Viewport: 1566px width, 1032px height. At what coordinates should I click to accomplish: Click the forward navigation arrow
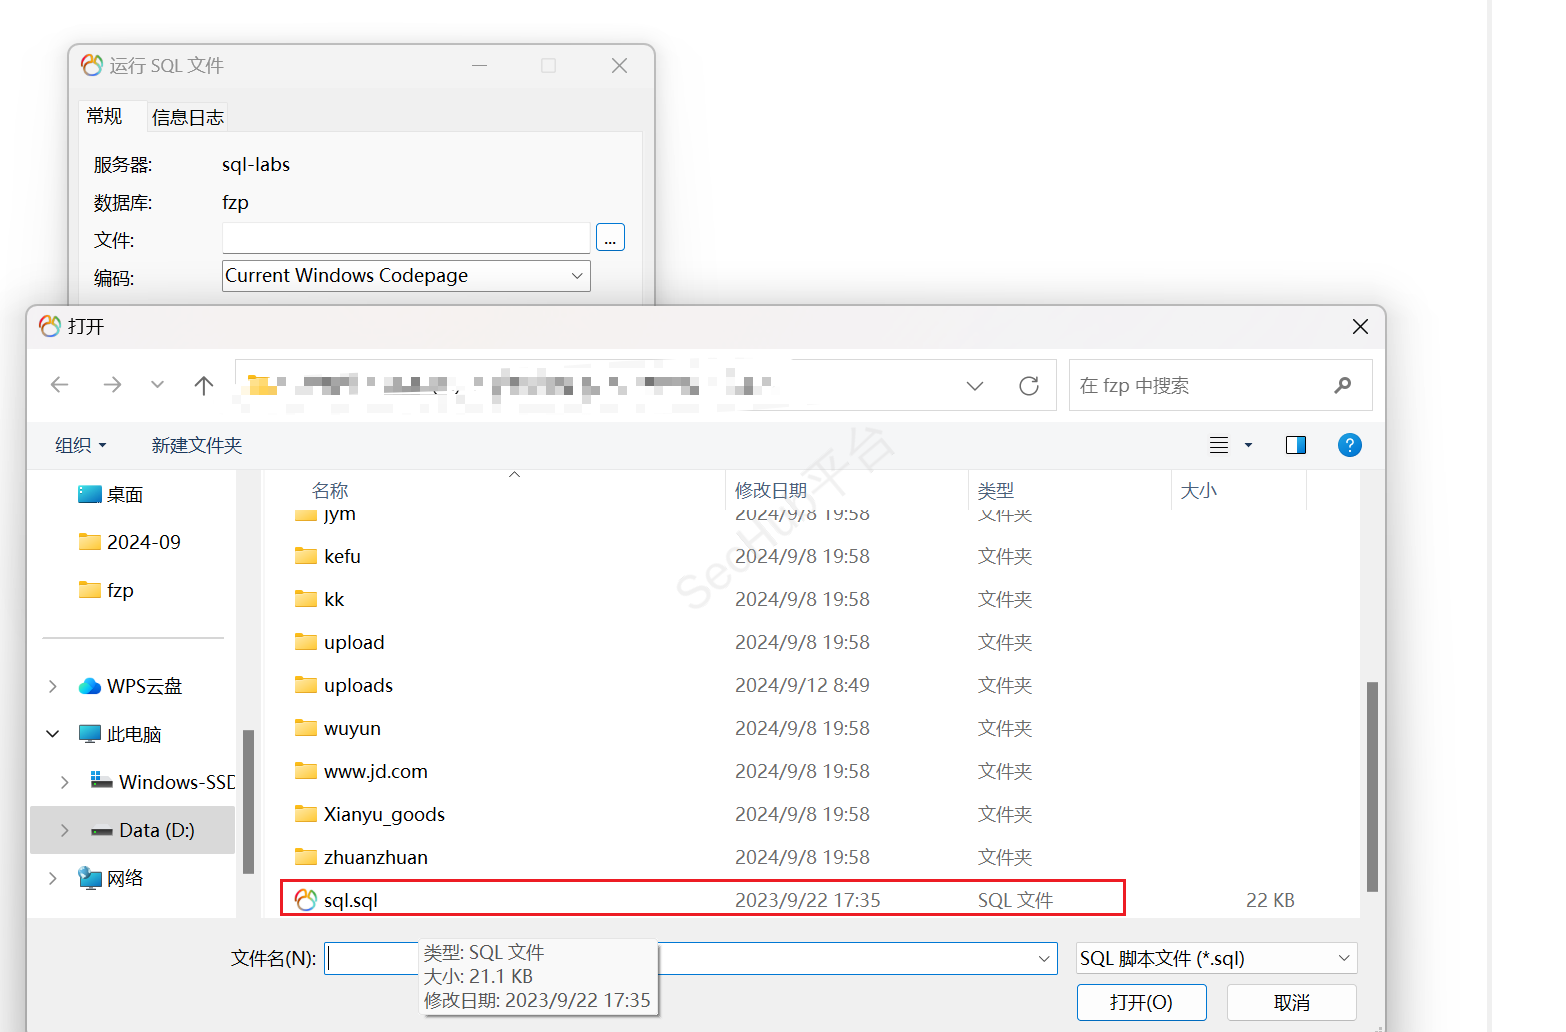(x=112, y=385)
